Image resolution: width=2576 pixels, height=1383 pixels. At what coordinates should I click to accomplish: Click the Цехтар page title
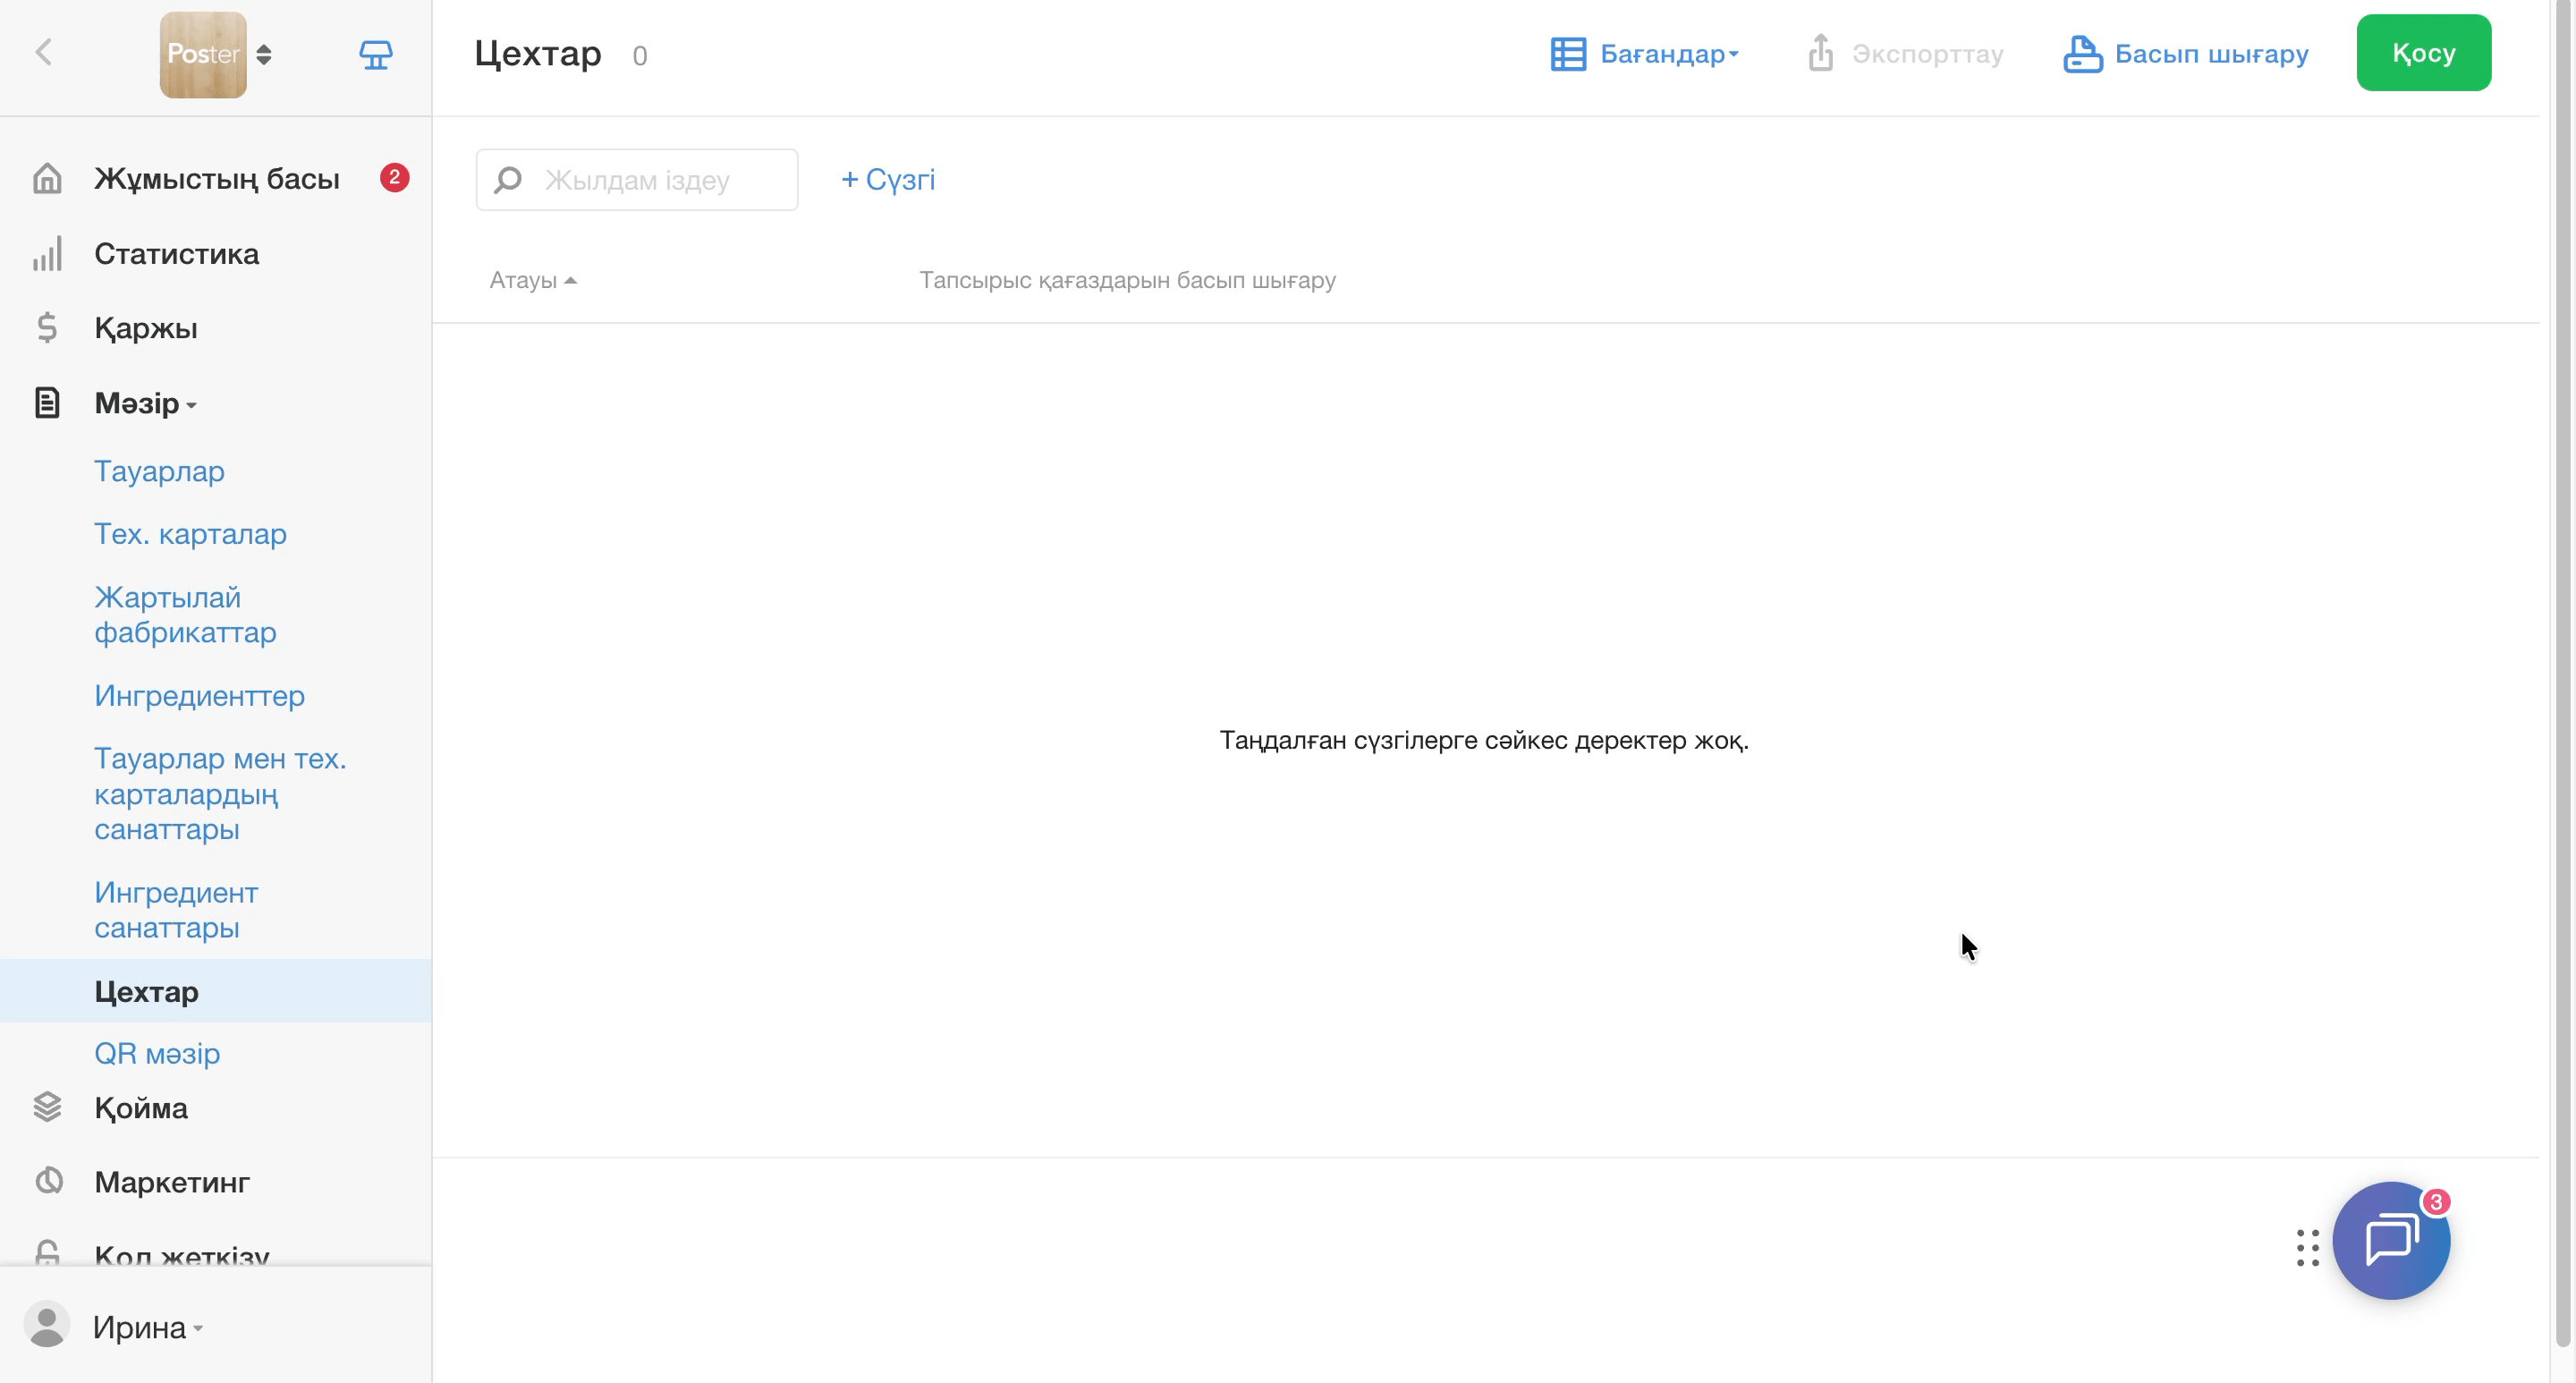[x=538, y=53]
